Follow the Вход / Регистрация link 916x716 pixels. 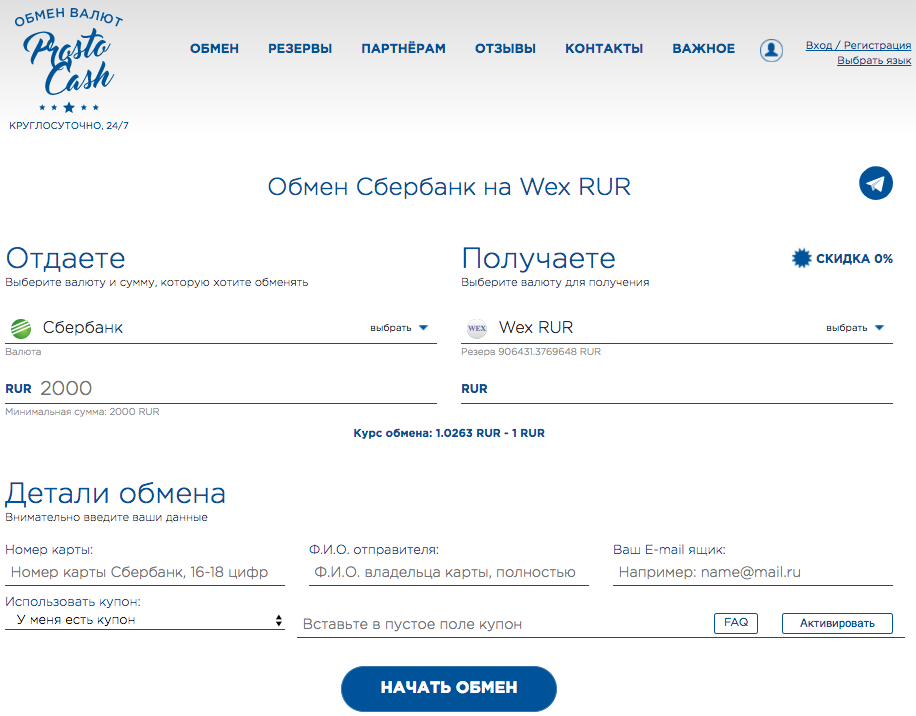[x=858, y=45]
